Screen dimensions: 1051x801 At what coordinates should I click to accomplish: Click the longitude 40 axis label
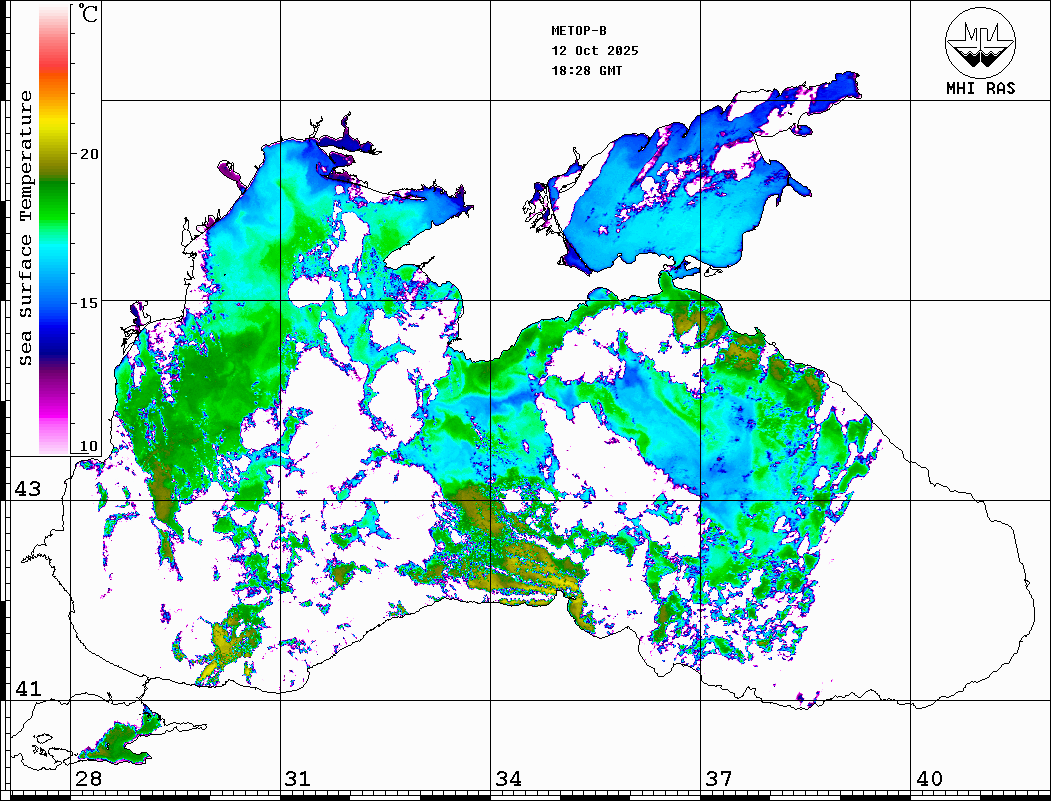pos(929,779)
